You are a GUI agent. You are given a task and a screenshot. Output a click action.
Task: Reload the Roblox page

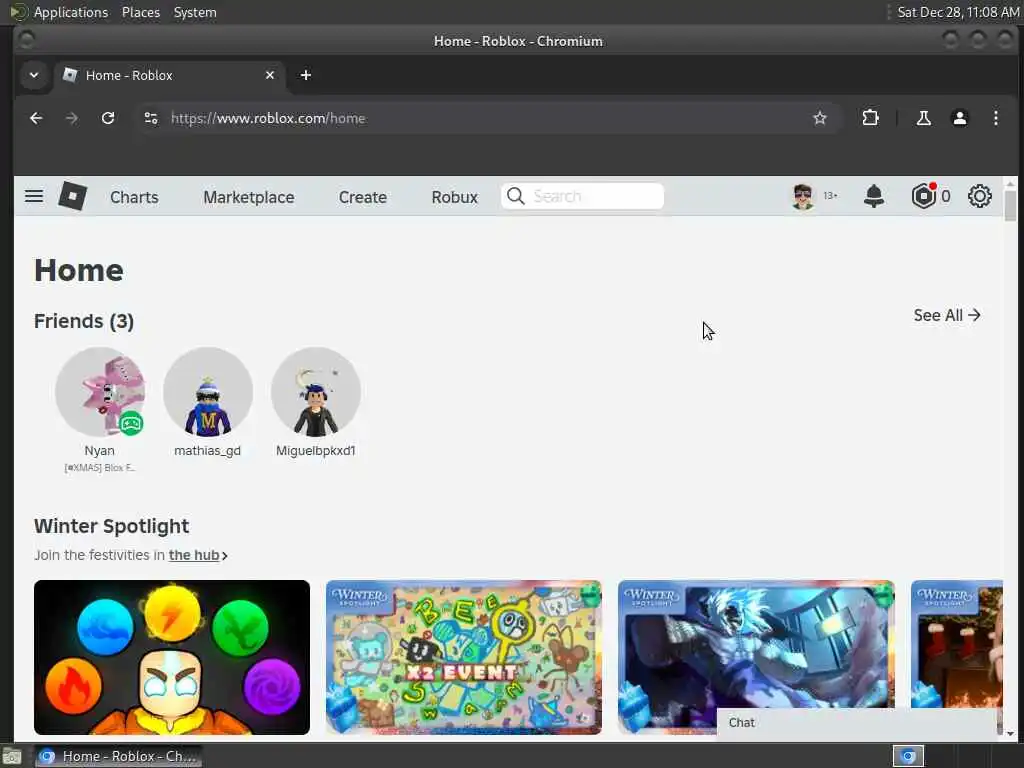pyautogui.click(x=108, y=118)
